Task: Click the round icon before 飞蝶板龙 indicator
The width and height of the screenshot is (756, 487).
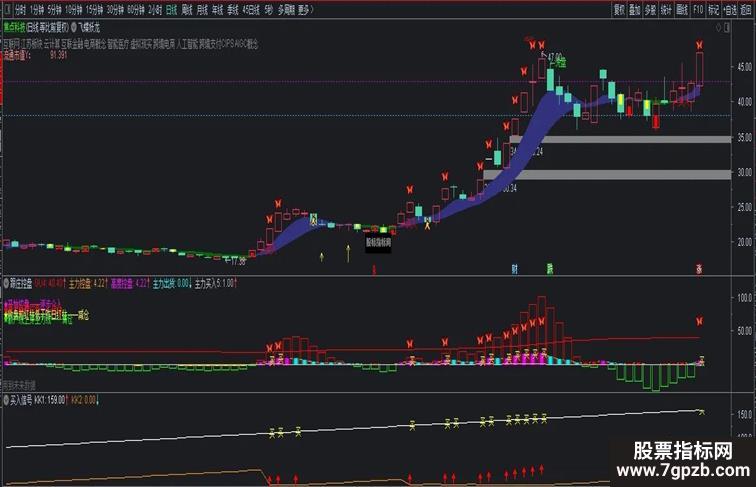Action: 74,27
